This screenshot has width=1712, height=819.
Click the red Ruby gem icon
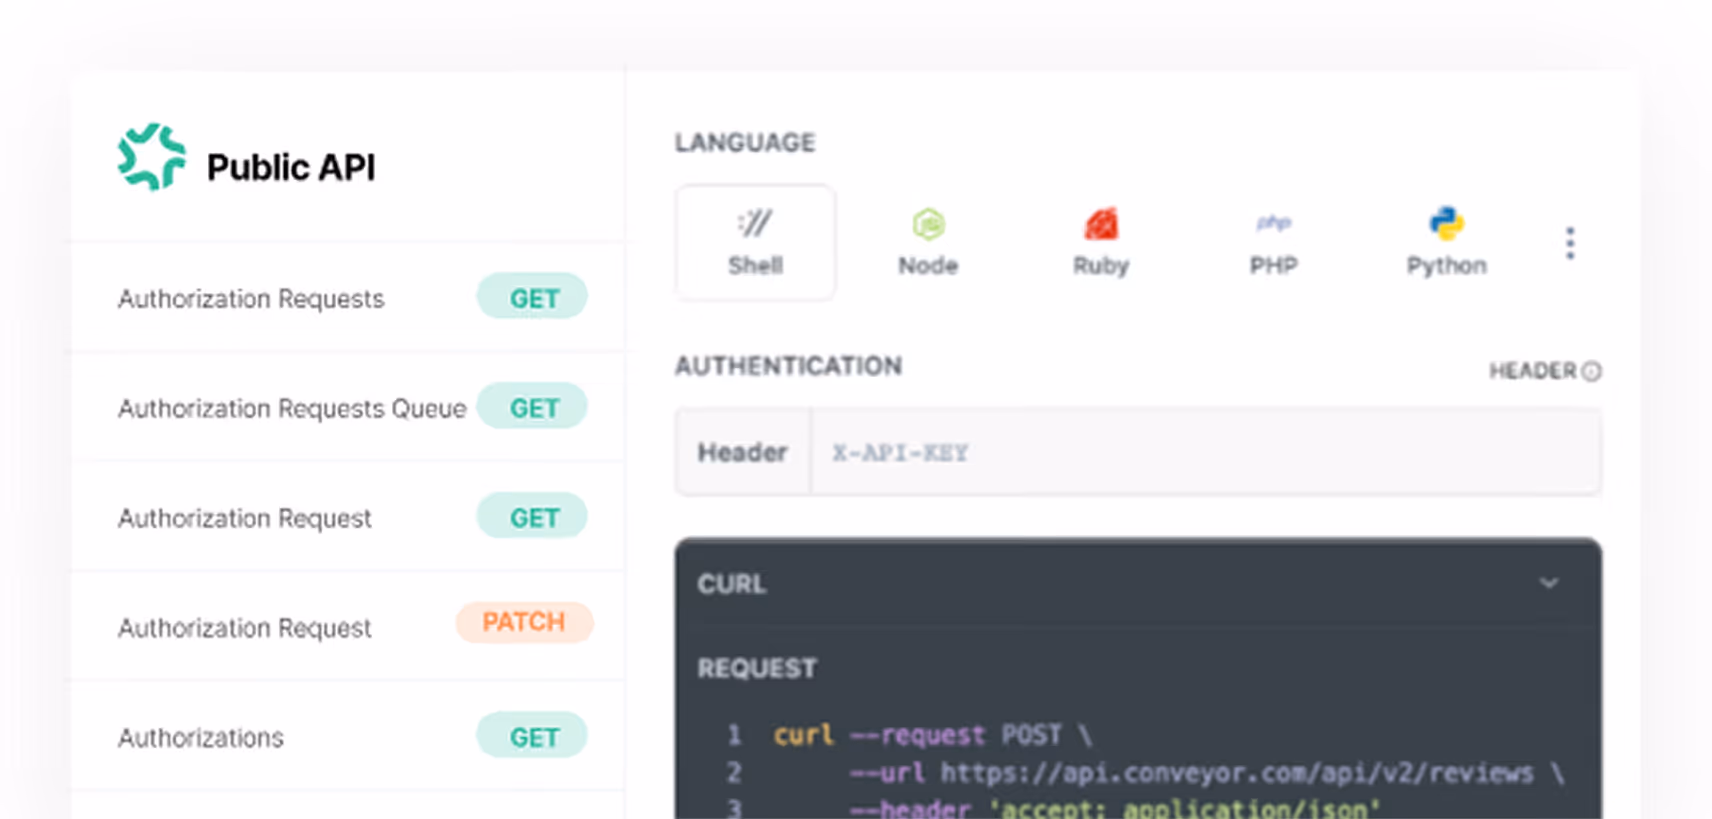tap(1101, 224)
